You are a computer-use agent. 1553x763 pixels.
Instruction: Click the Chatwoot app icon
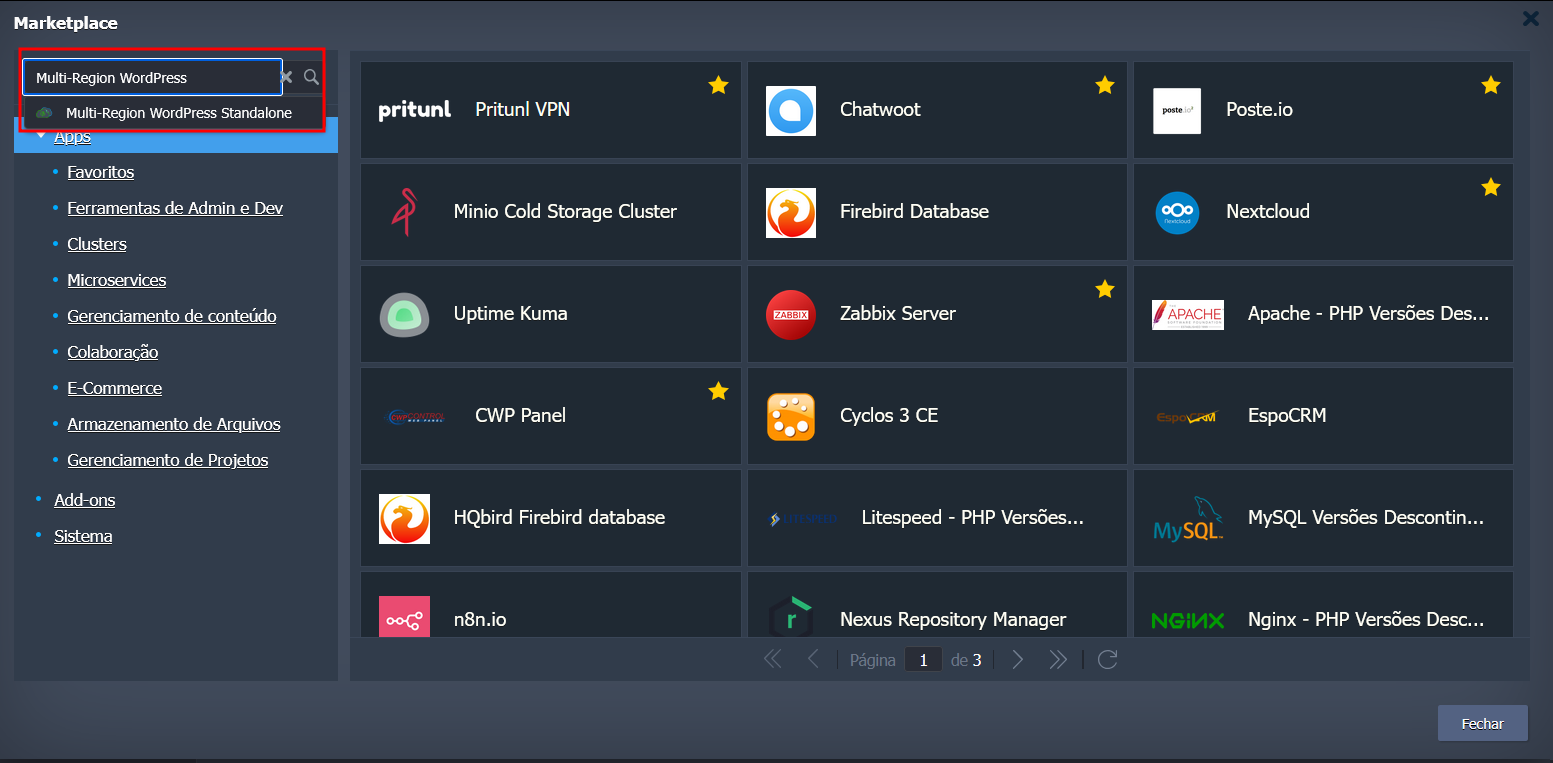coord(791,110)
